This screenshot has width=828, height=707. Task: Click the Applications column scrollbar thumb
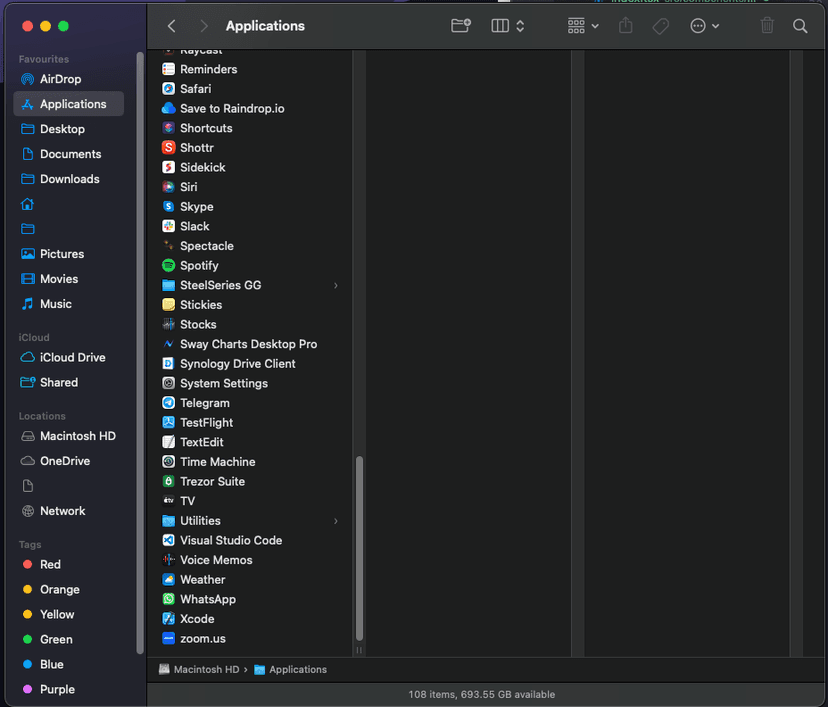[359, 549]
